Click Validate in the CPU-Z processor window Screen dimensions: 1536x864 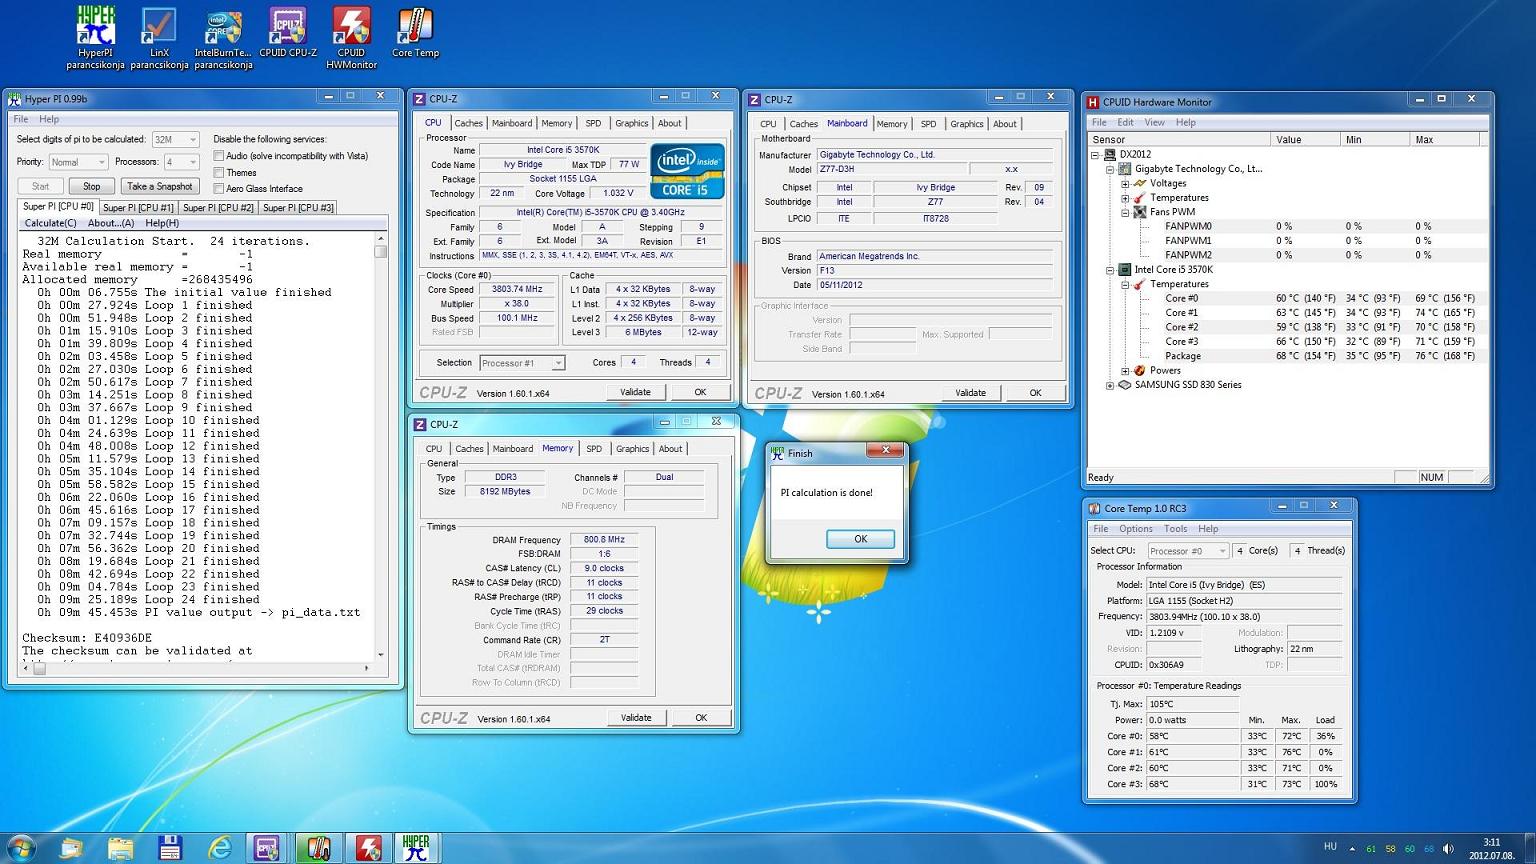point(635,392)
